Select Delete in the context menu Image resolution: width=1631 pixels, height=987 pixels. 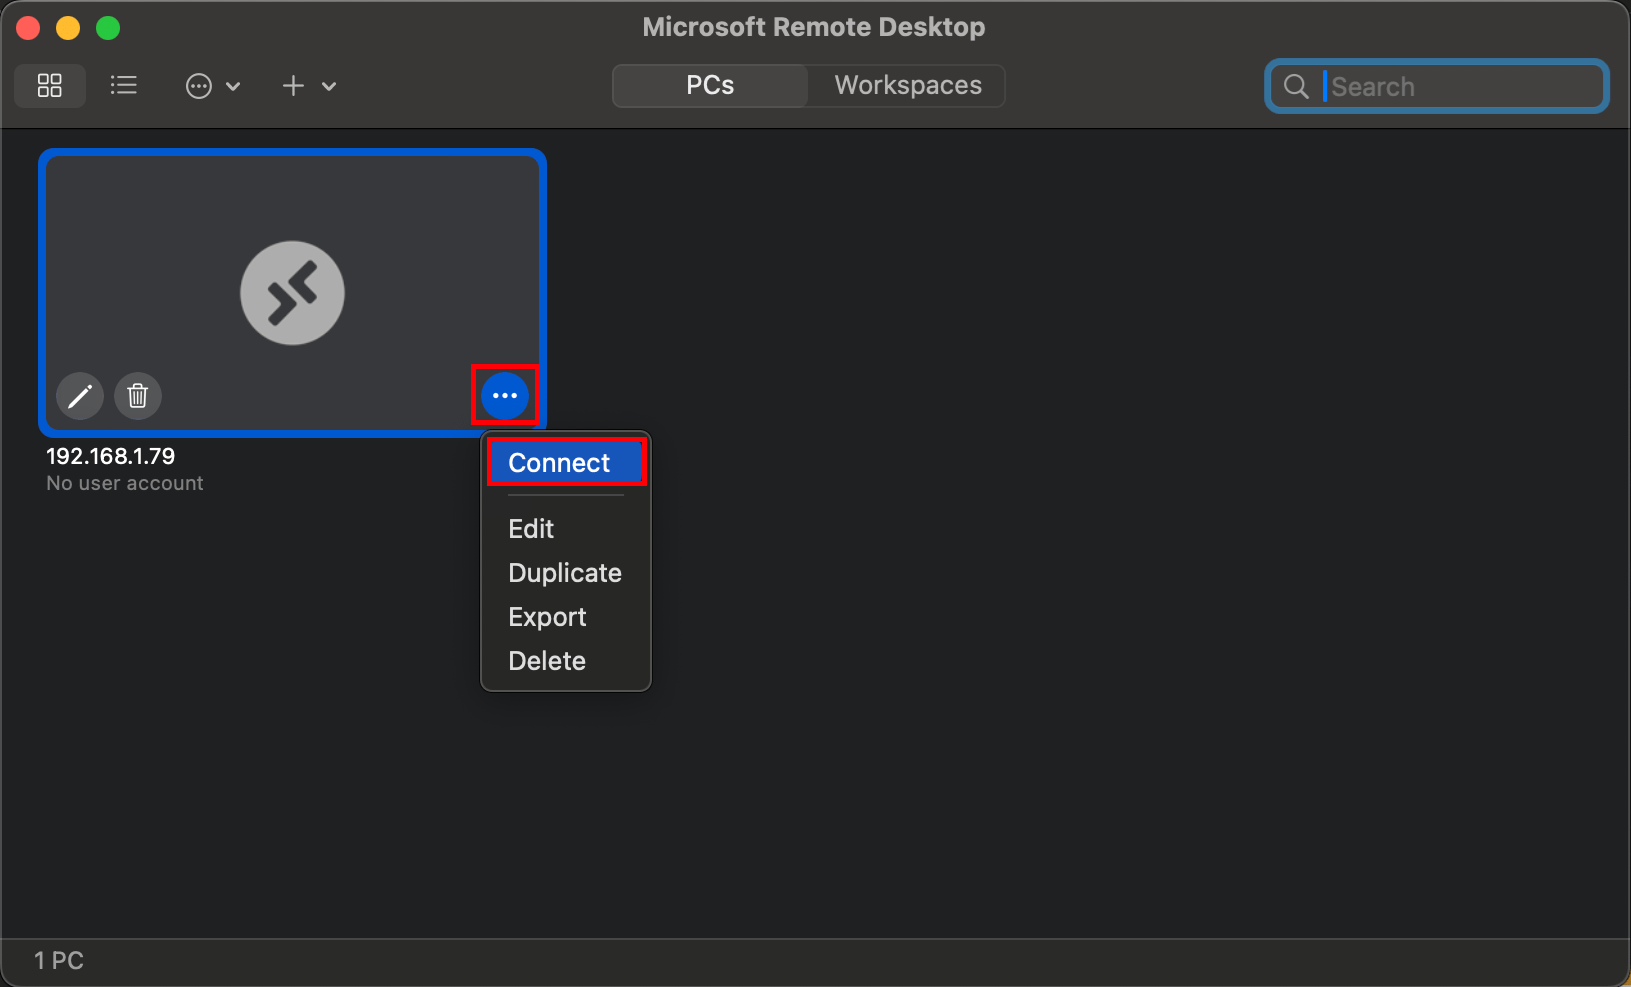coord(547,660)
